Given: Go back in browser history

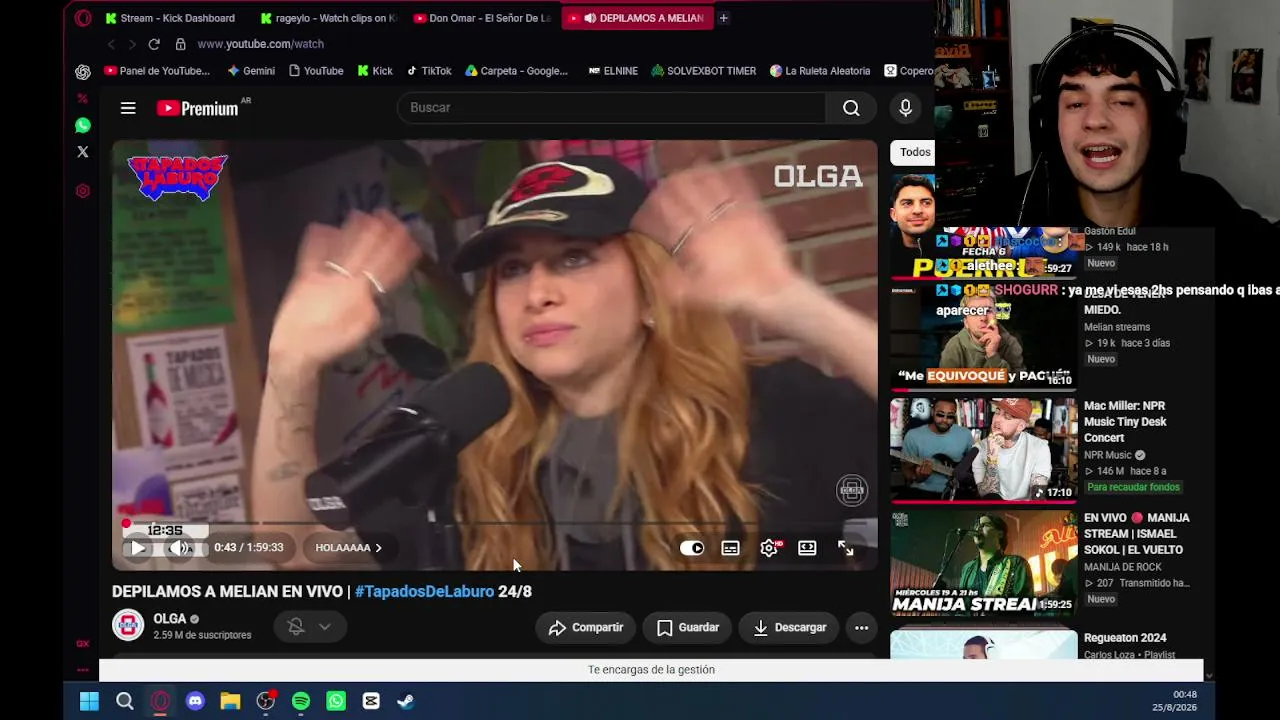Looking at the screenshot, I should tap(111, 44).
